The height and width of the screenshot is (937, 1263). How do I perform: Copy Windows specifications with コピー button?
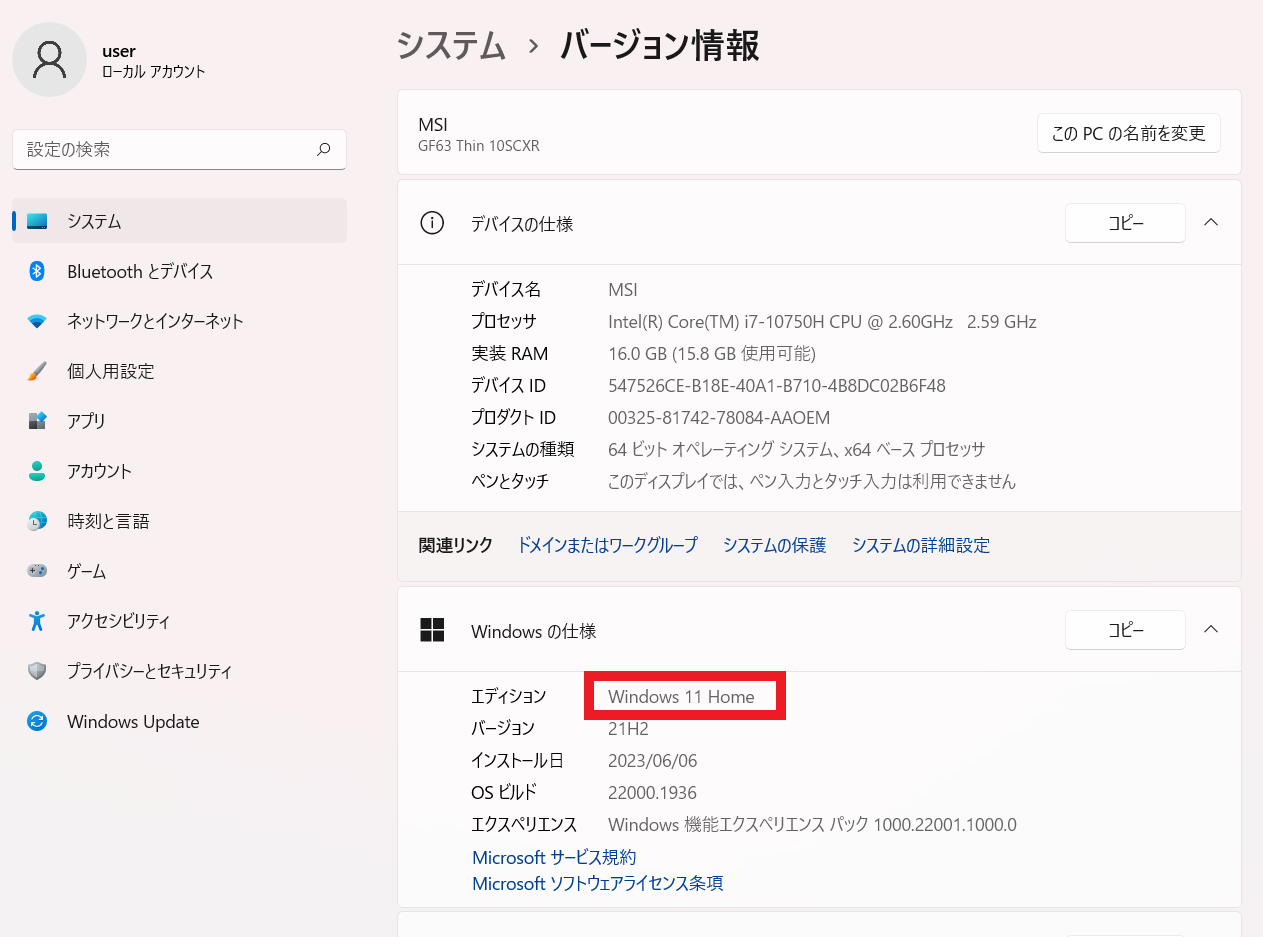[x=1125, y=630]
